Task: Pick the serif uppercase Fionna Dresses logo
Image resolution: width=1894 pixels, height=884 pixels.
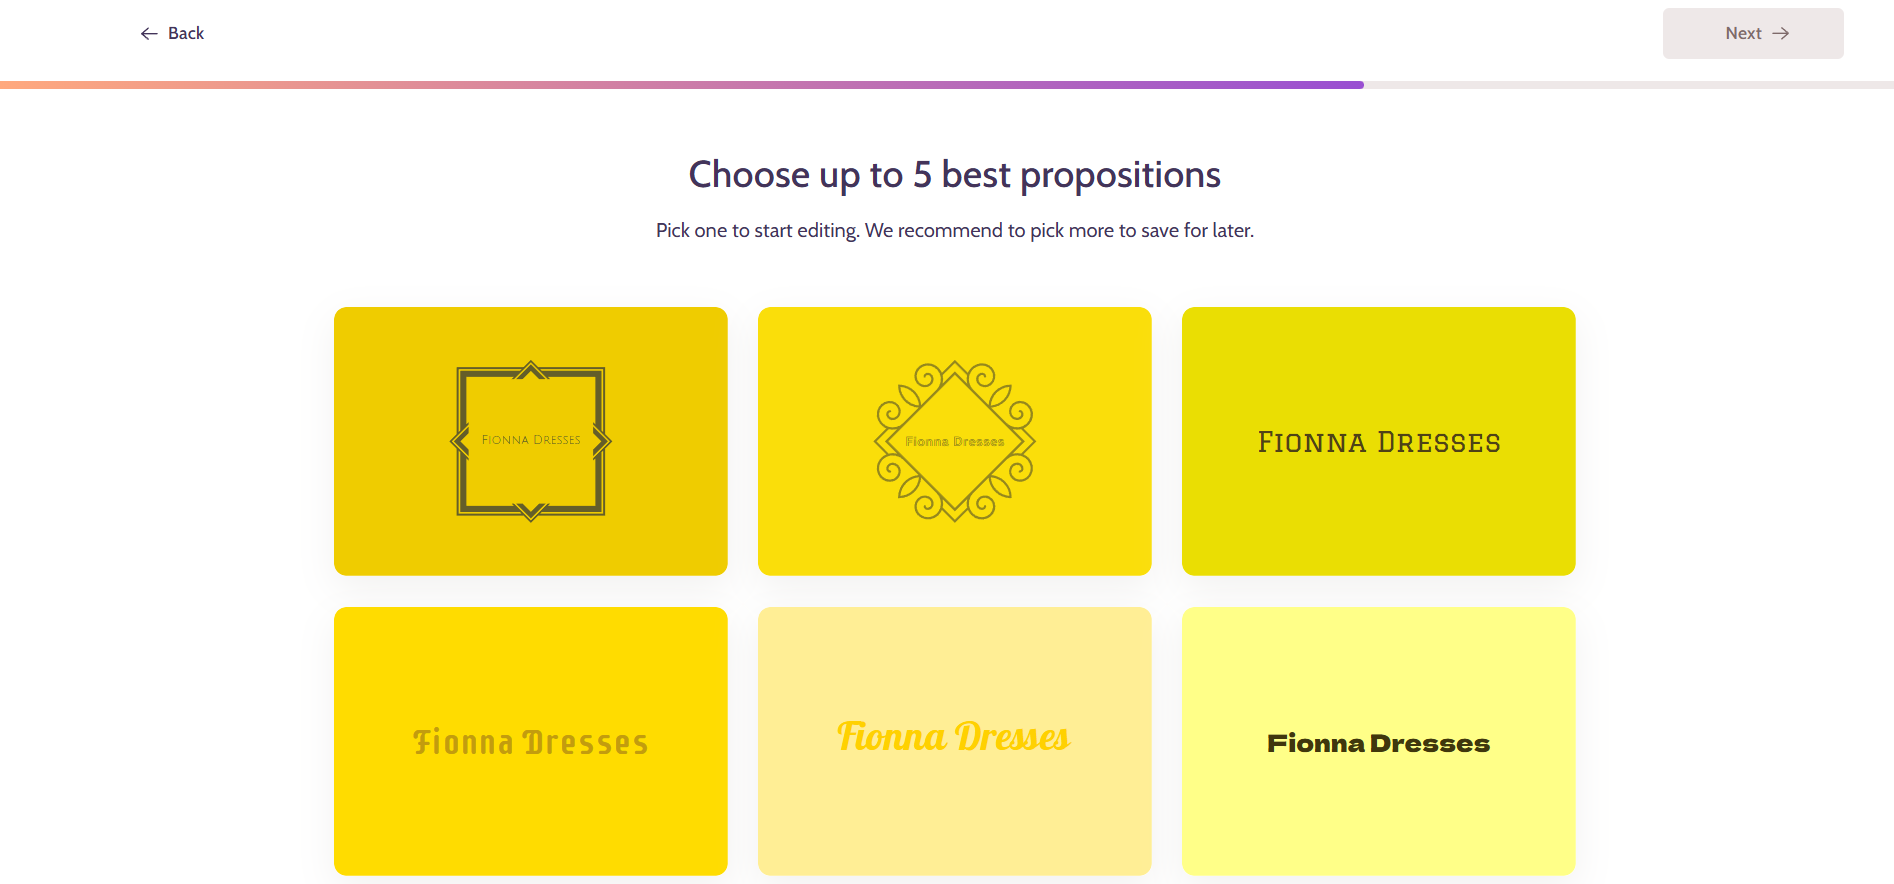Action: [1378, 441]
